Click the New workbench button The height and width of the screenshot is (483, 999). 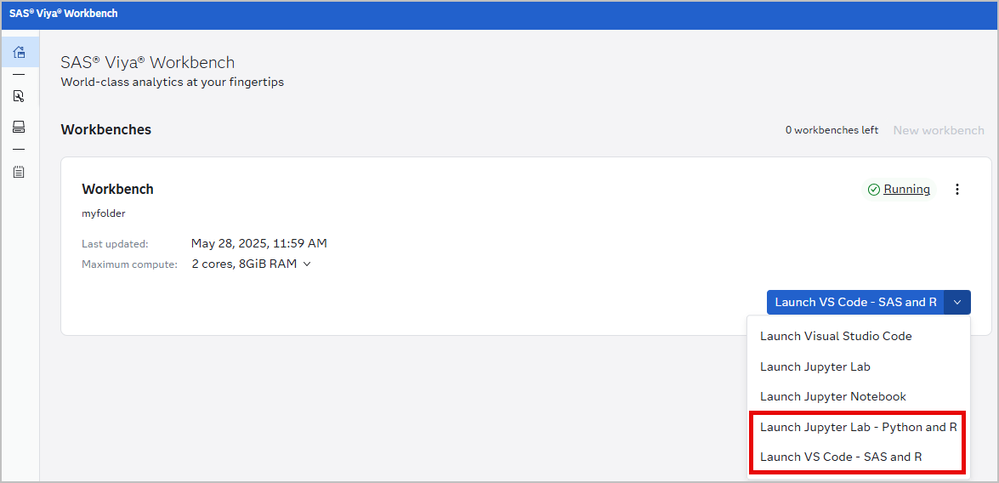click(938, 130)
